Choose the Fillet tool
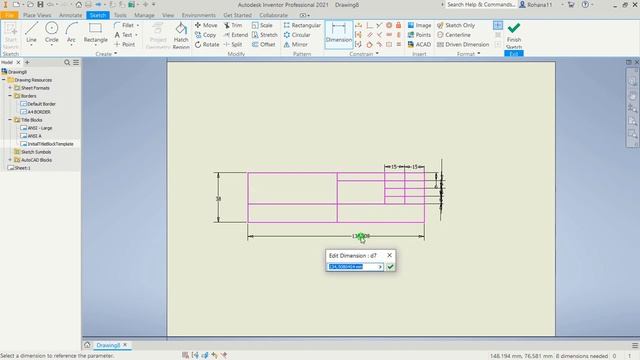640x360 pixels. [x=124, y=25]
